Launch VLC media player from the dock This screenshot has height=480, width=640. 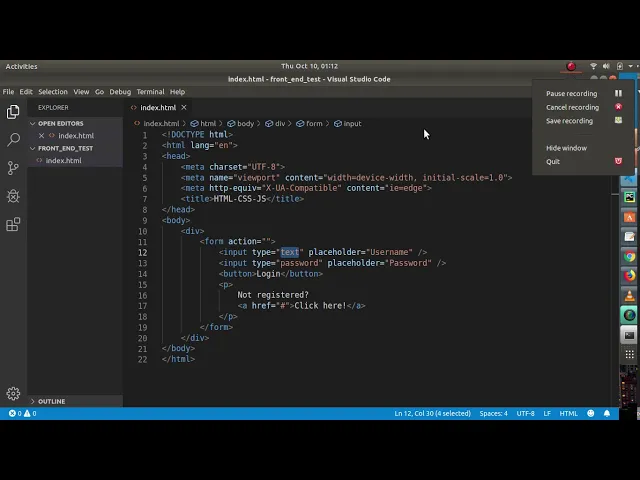pyautogui.click(x=629, y=296)
